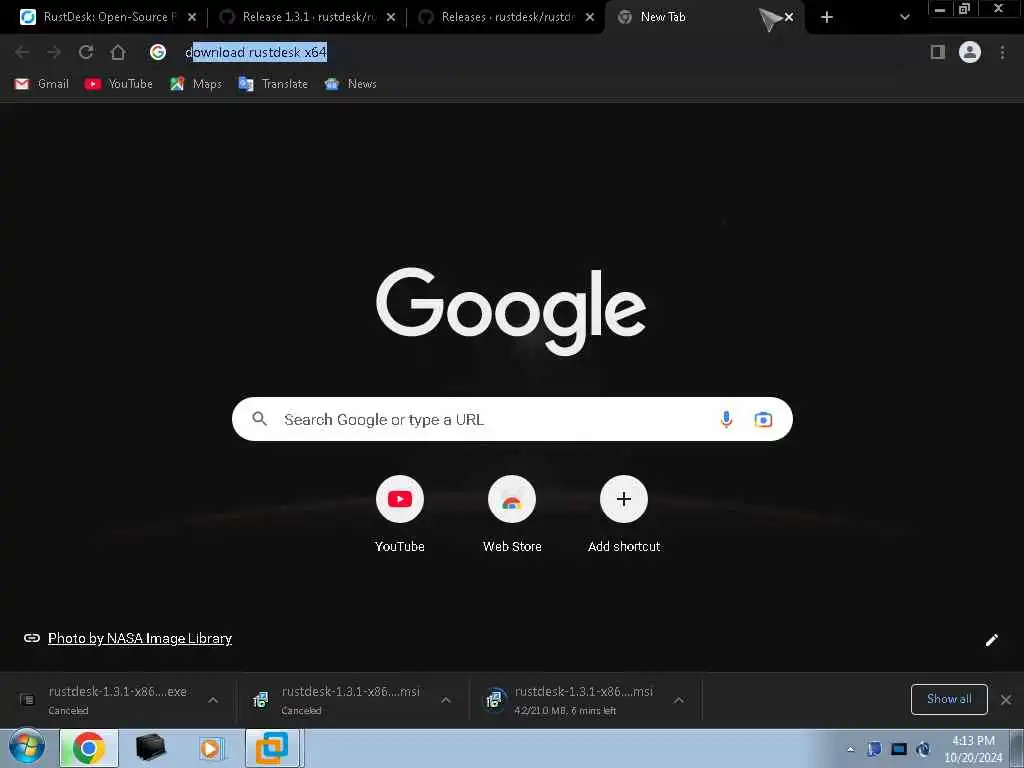The width and height of the screenshot is (1024, 768).
Task: Open the YouTube bookmark in bookmarks bar
Action: click(118, 84)
